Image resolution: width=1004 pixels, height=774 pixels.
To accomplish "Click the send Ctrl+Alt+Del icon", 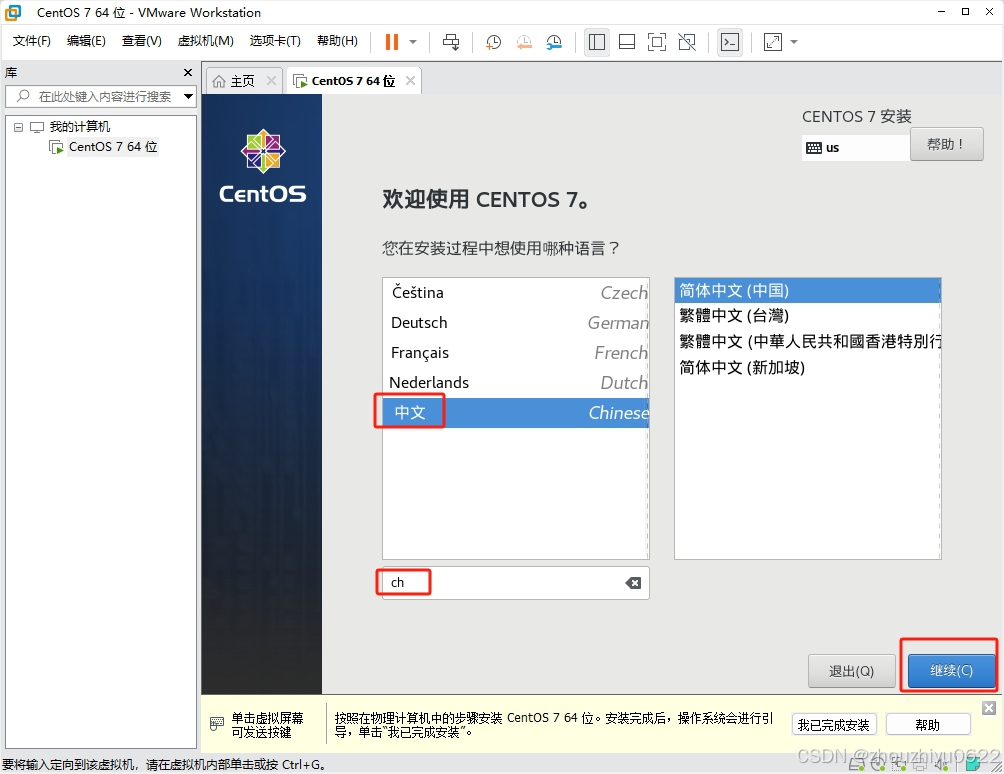I will (x=451, y=42).
